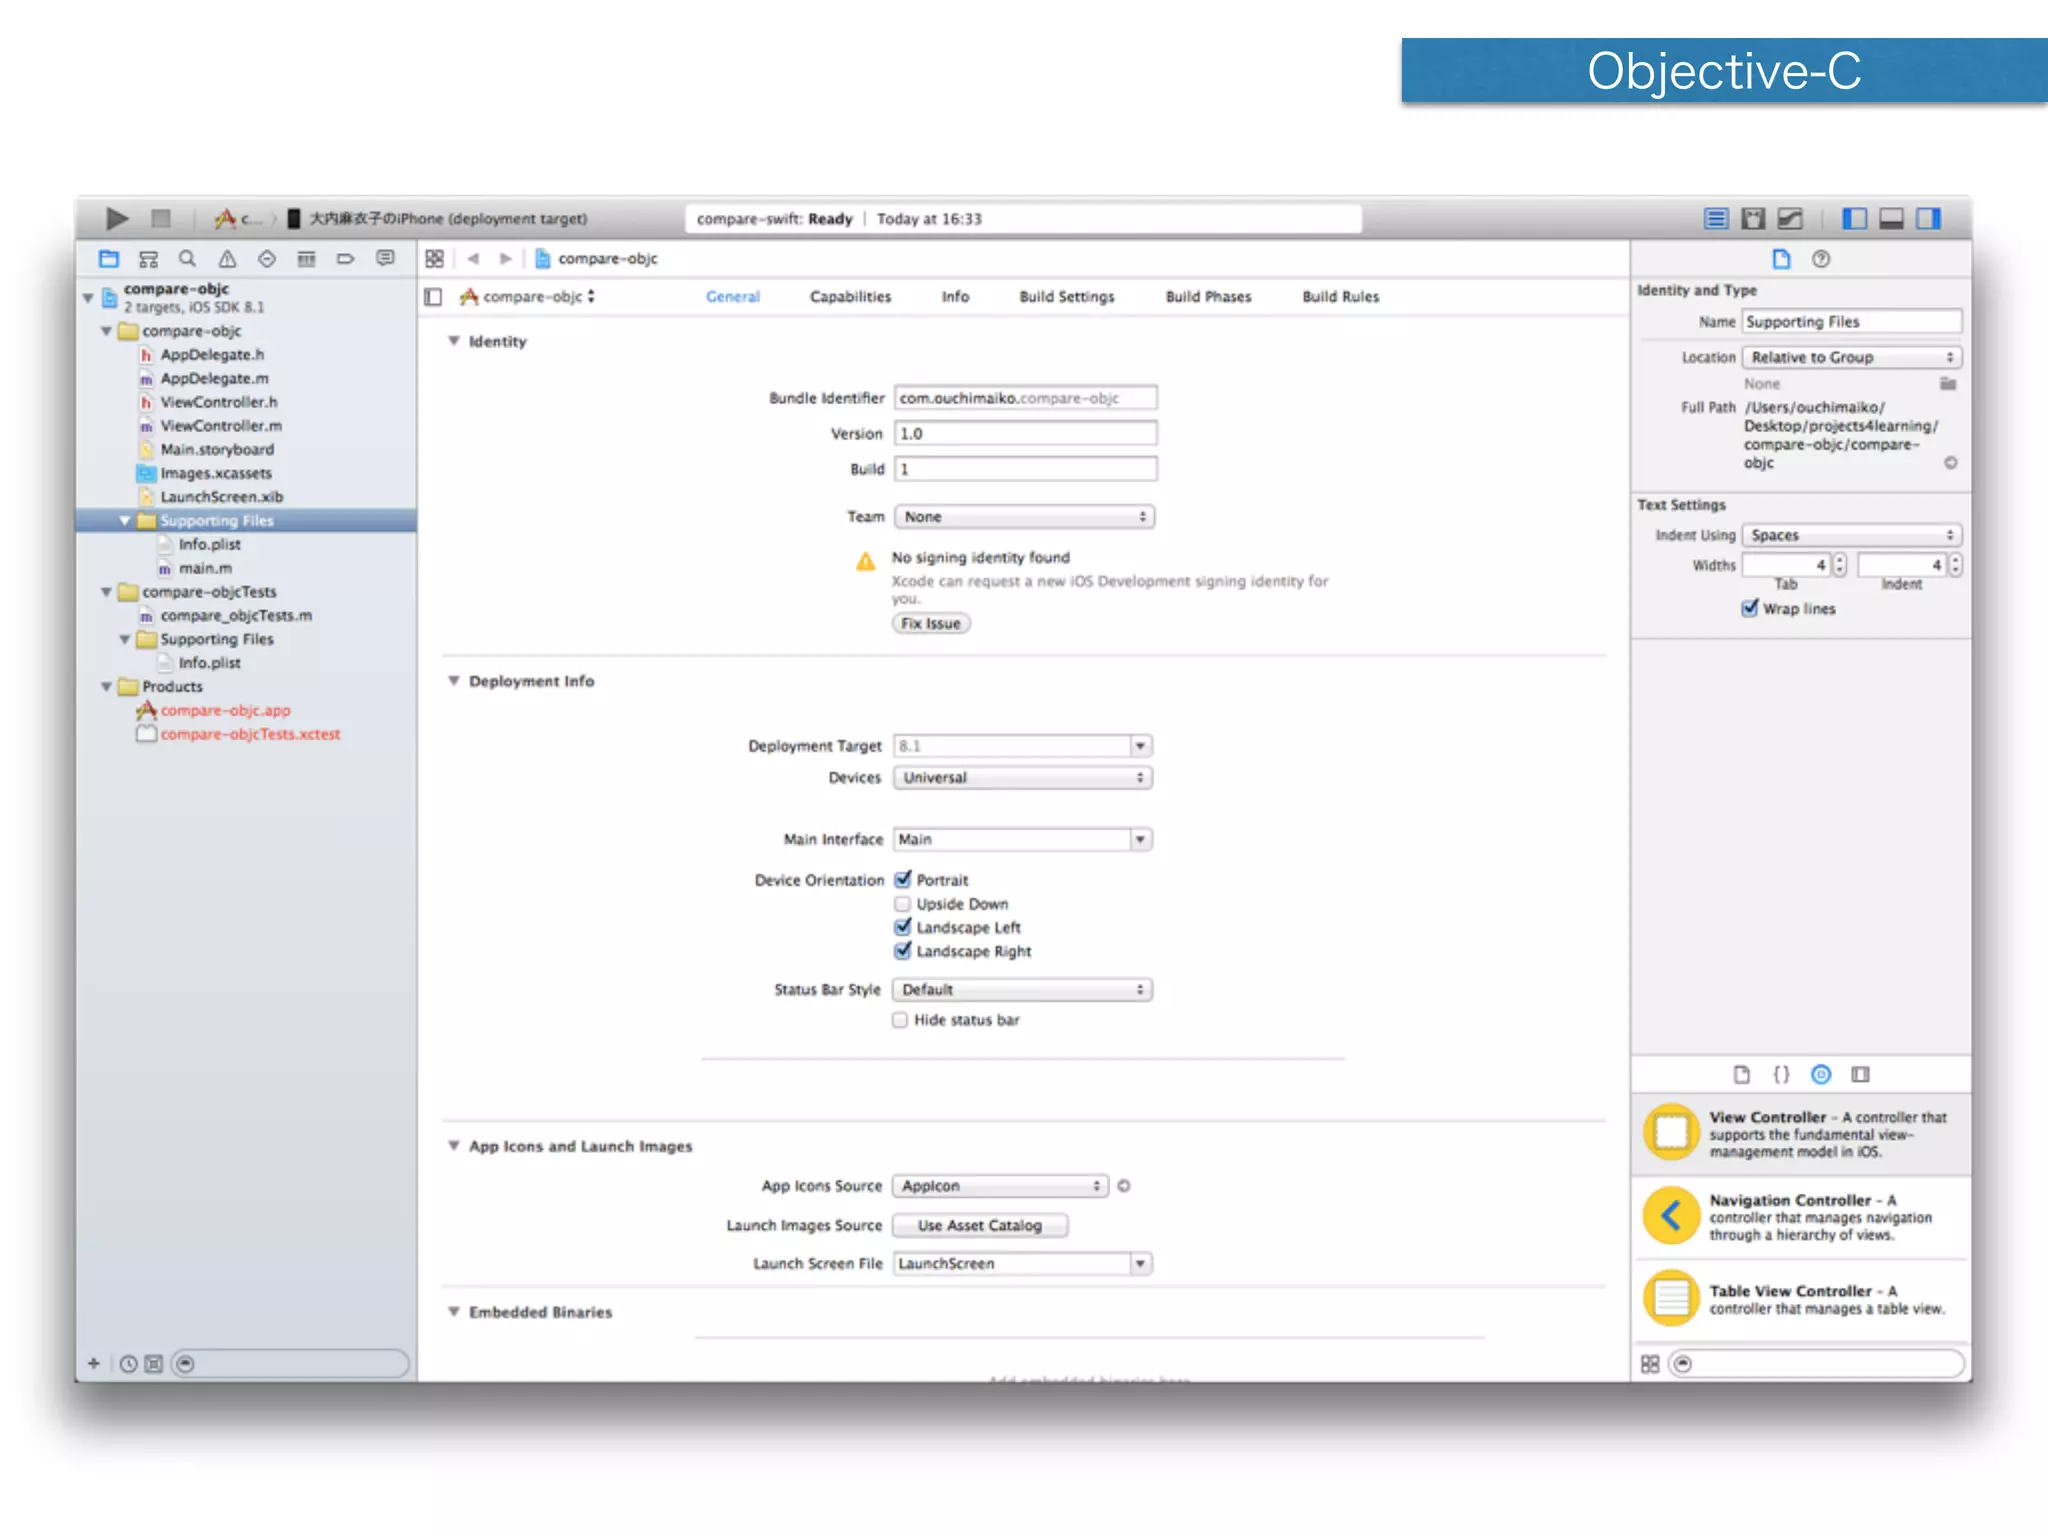Switch to the Build Settings tab
The width and height of the screenshot is (2048, 1536).
pos(1067,297)
